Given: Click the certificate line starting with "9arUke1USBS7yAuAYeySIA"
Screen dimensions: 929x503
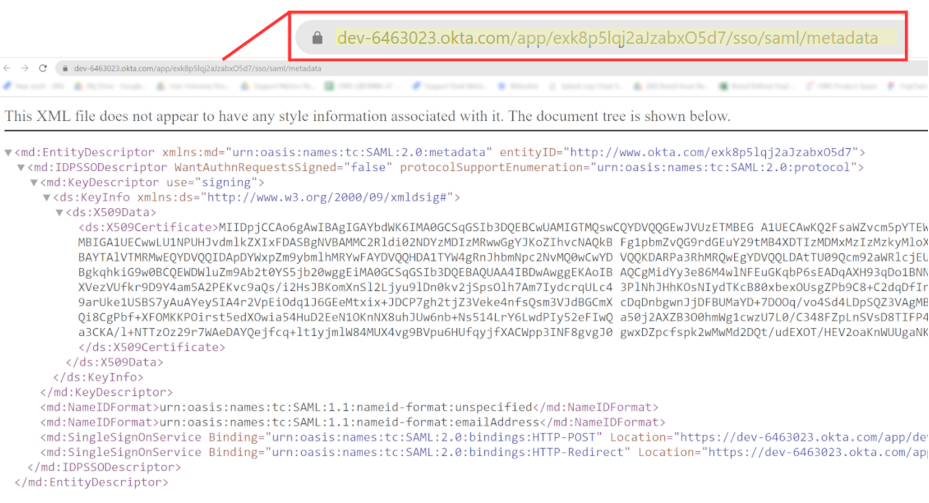Looking at the screenshot, I should tap(503, 302).
